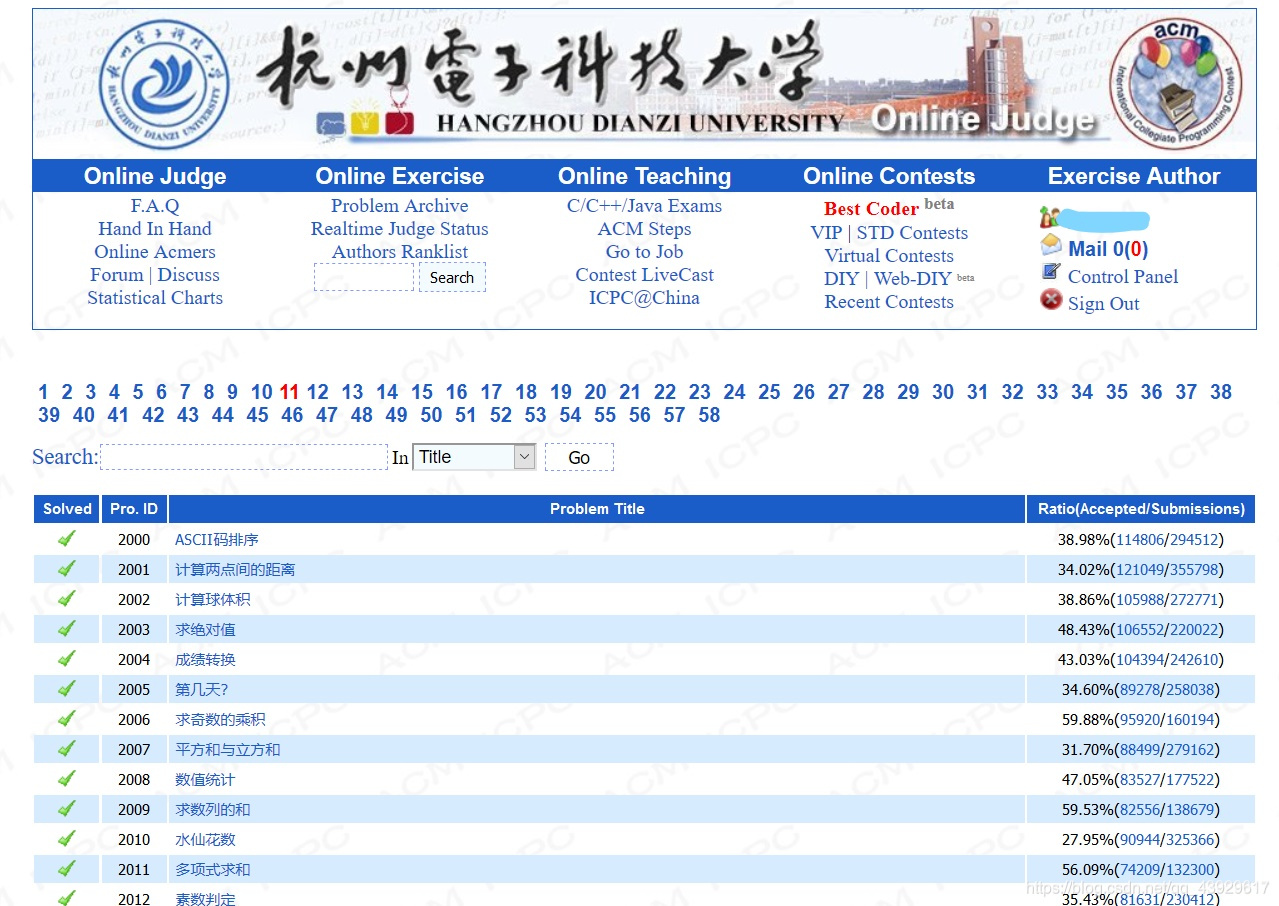
Task: Select Pro. ID cell 2007
Action: (134, 750)
